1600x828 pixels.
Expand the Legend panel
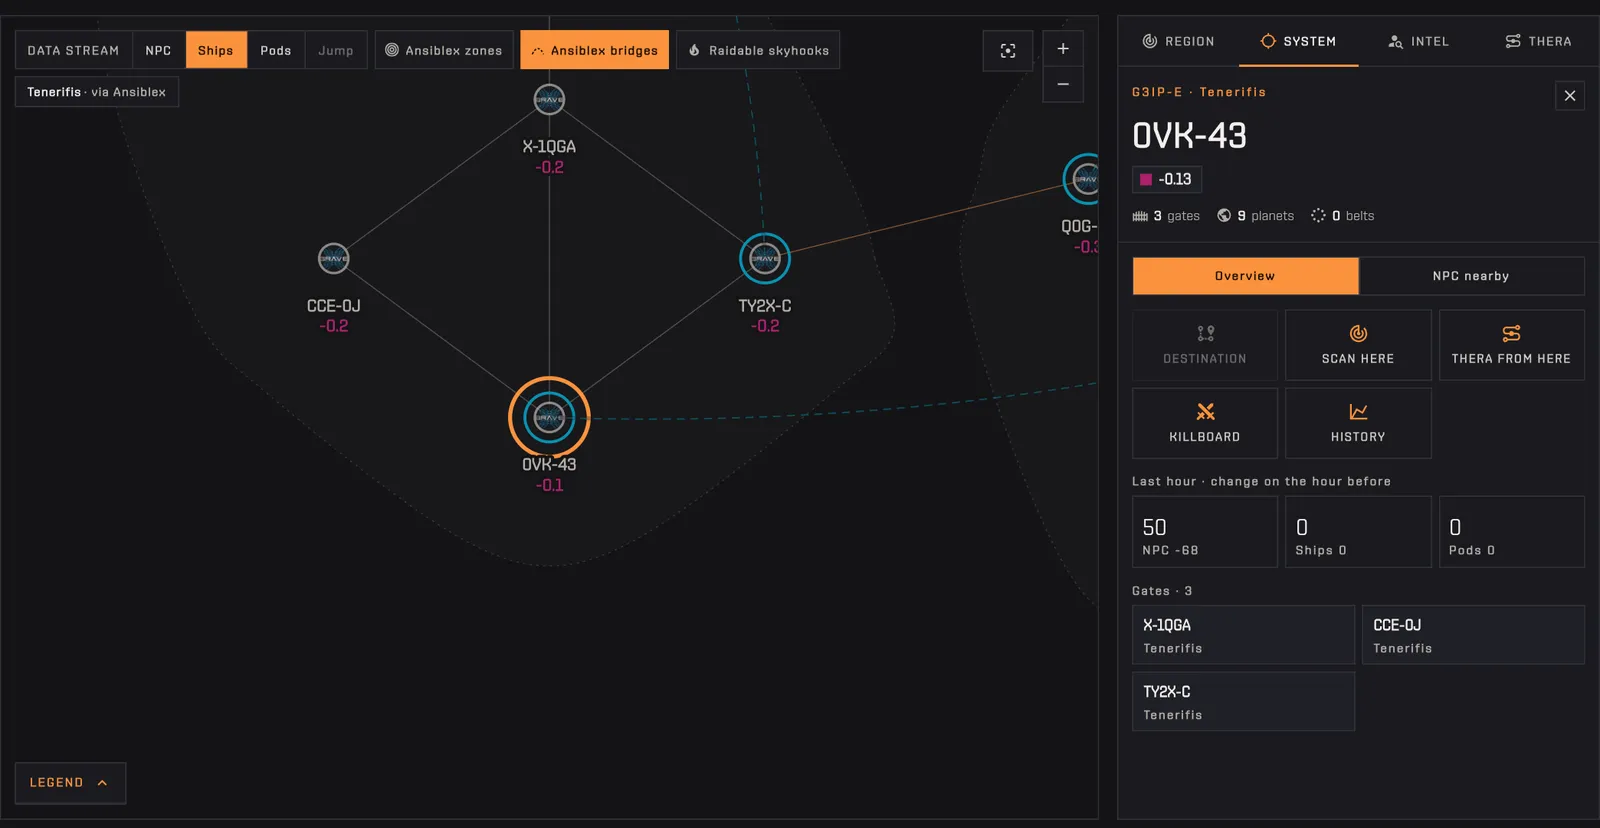click(70, 783)
